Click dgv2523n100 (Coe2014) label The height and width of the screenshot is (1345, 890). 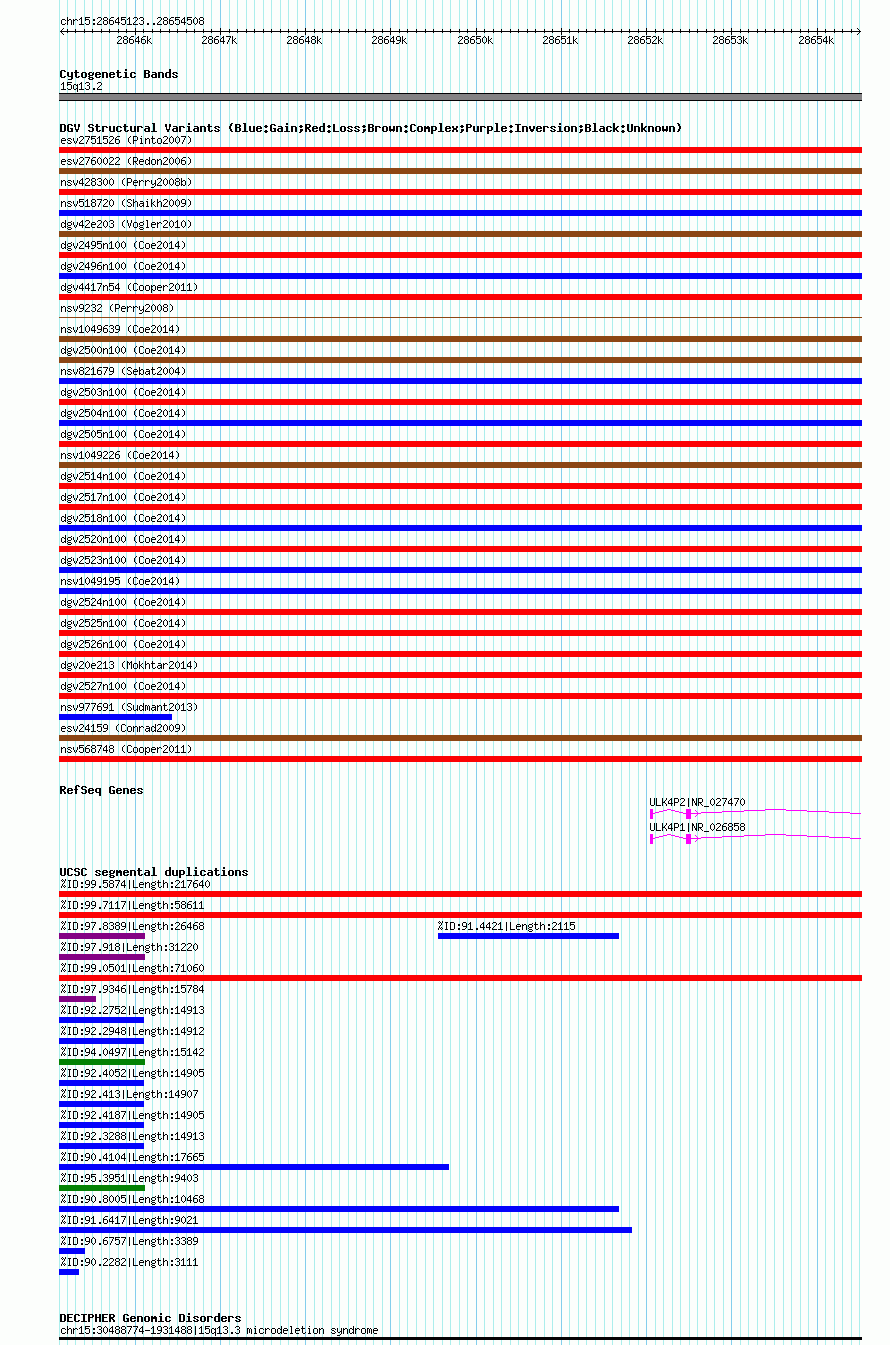123,560
